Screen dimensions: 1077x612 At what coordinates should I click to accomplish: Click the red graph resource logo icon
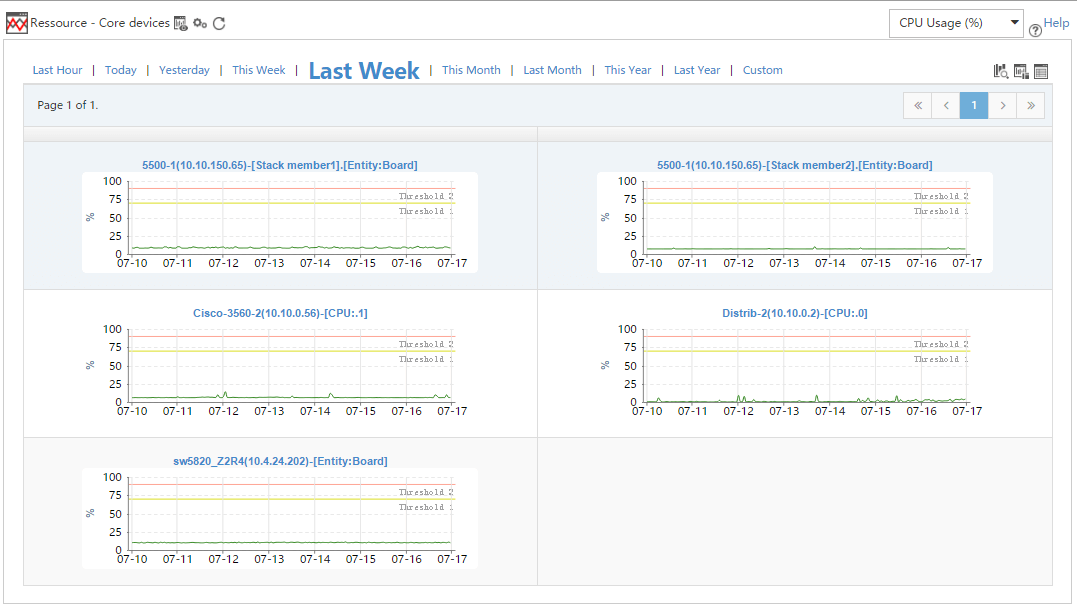tap(17, 23)
